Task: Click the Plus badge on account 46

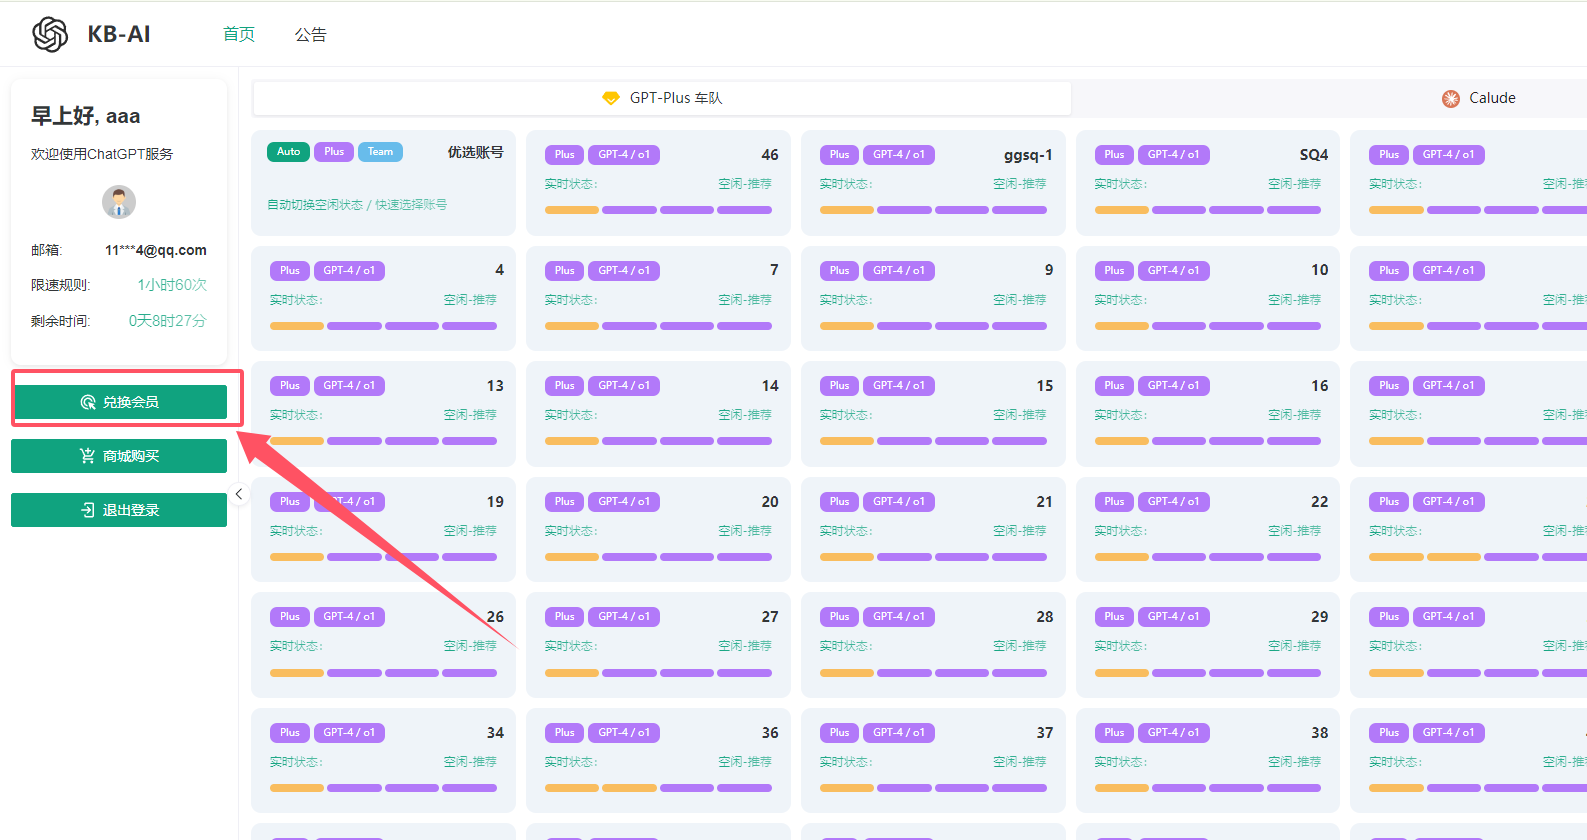Action: 564,155
